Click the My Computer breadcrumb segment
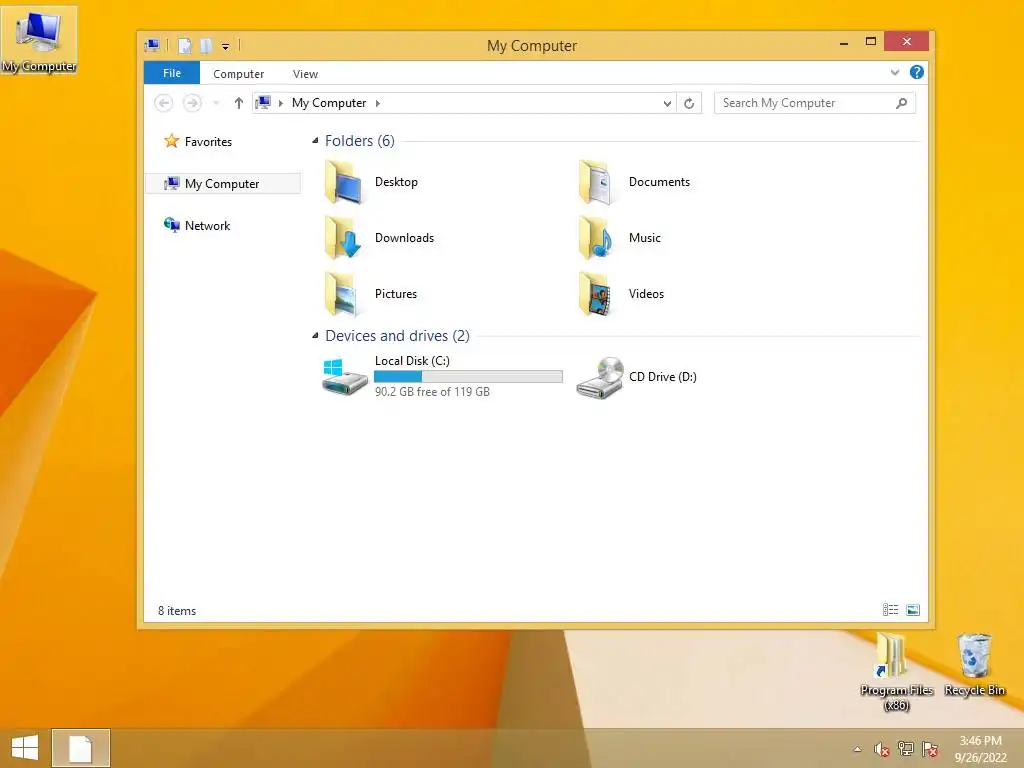This screenshot has height=768, width=1024. point(328,103)
